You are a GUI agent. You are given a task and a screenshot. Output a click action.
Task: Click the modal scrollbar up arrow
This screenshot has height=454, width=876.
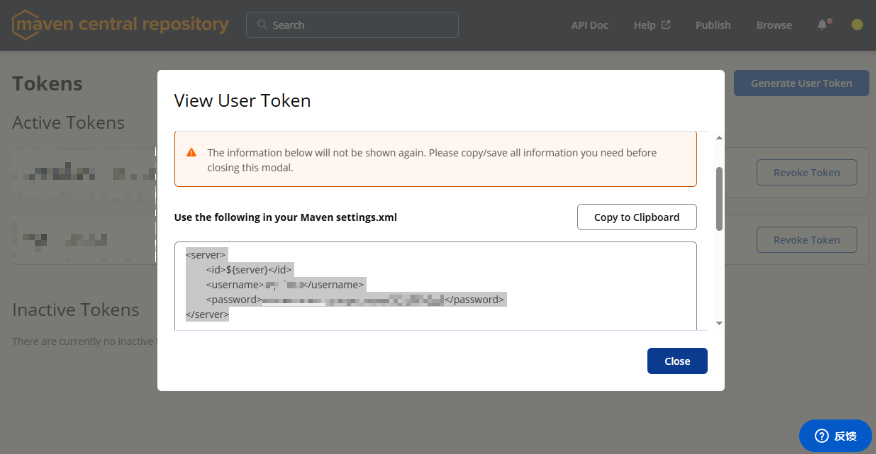click(719, 138)
